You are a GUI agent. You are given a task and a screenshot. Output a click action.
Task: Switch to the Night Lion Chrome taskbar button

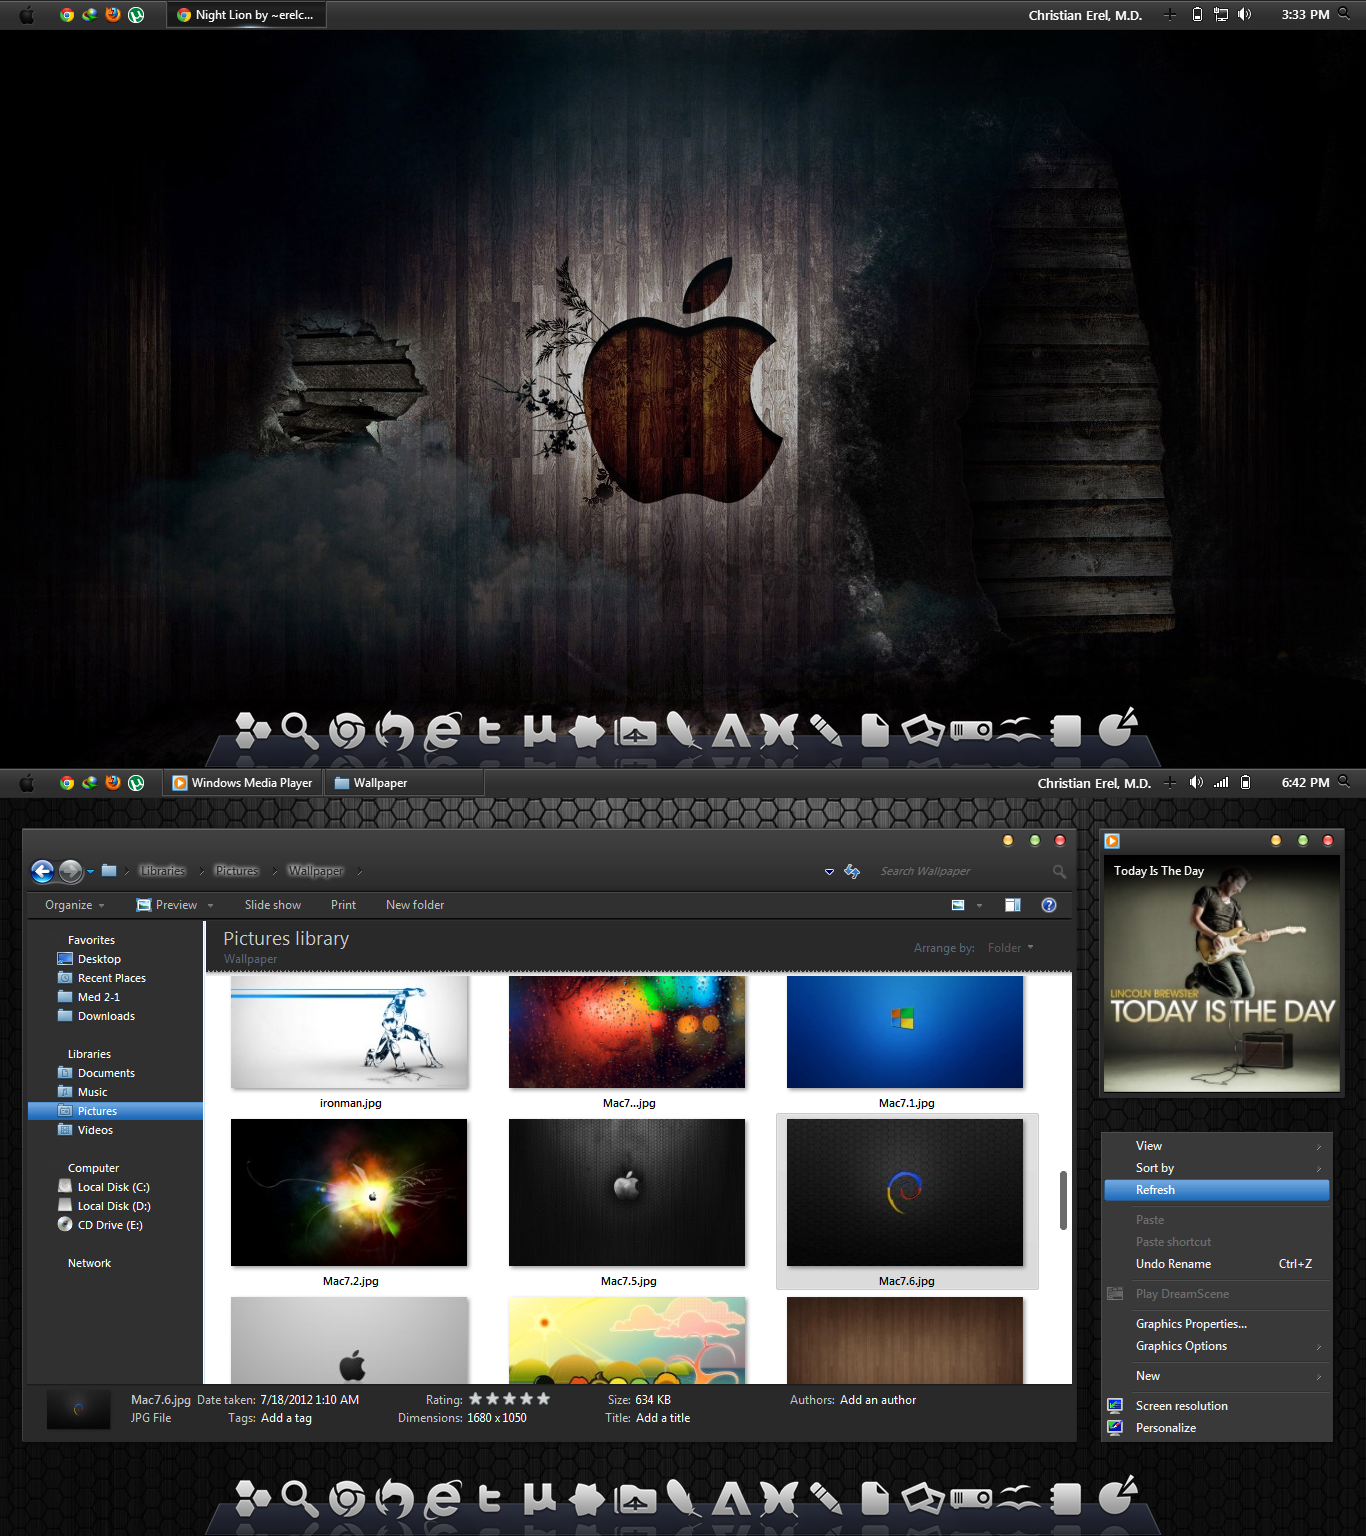pos(246,15)
